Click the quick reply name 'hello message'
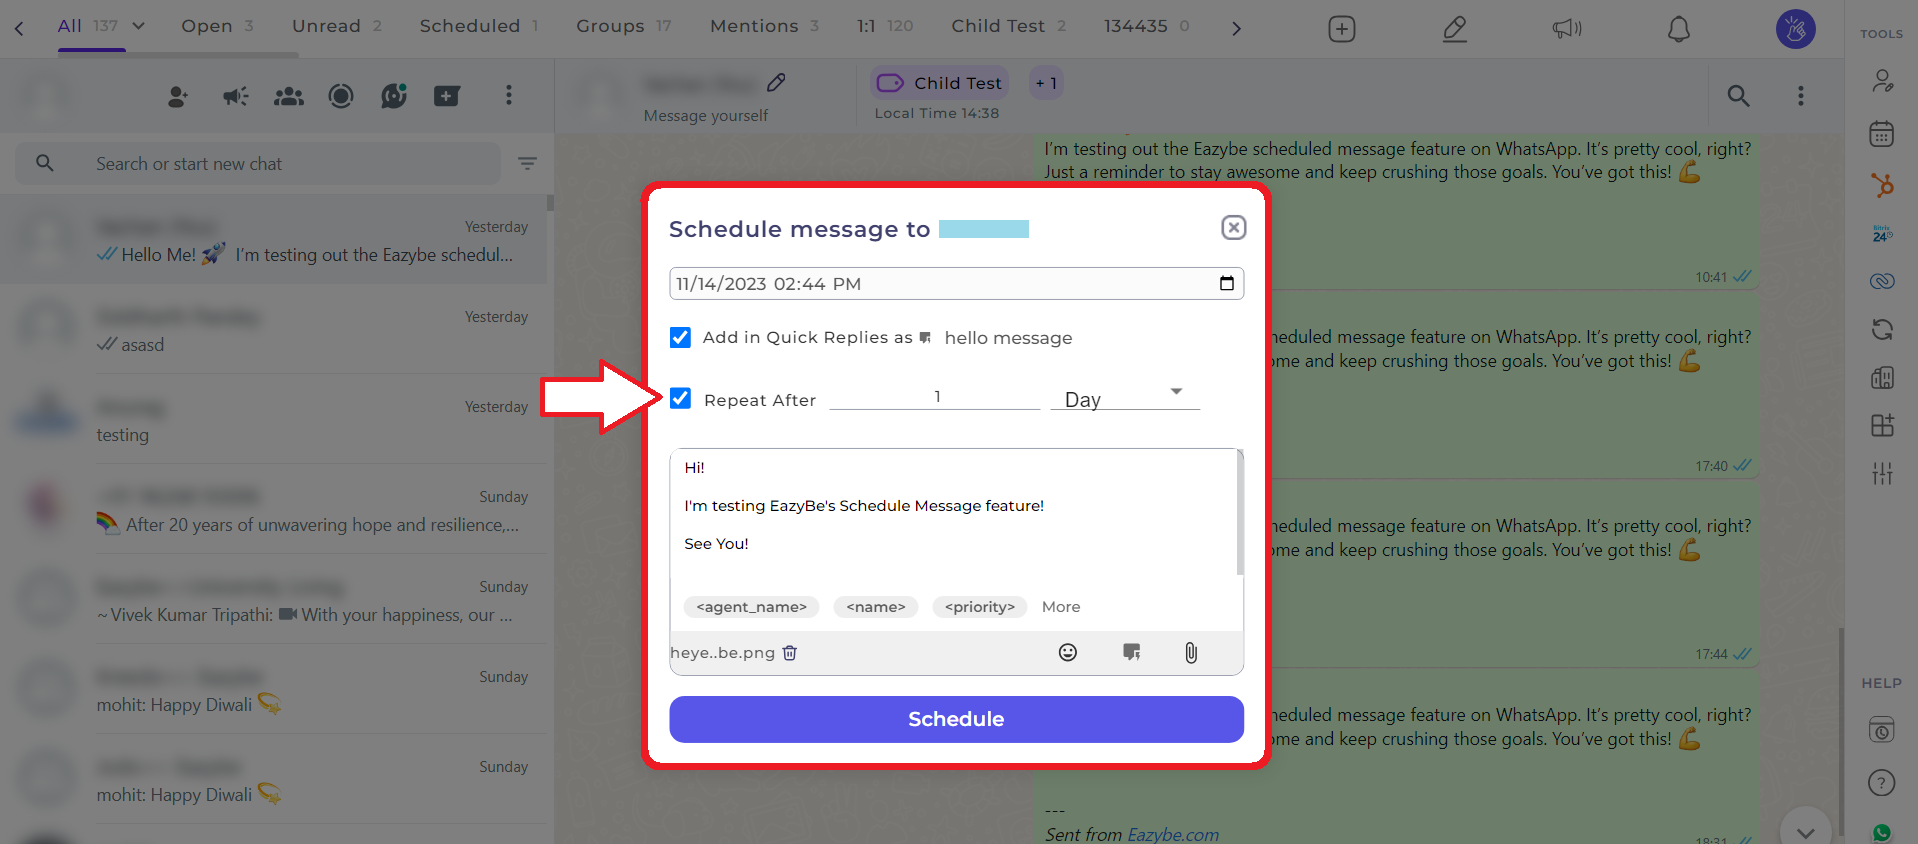The image size is (1918, 844). (x=1008, y=338)
